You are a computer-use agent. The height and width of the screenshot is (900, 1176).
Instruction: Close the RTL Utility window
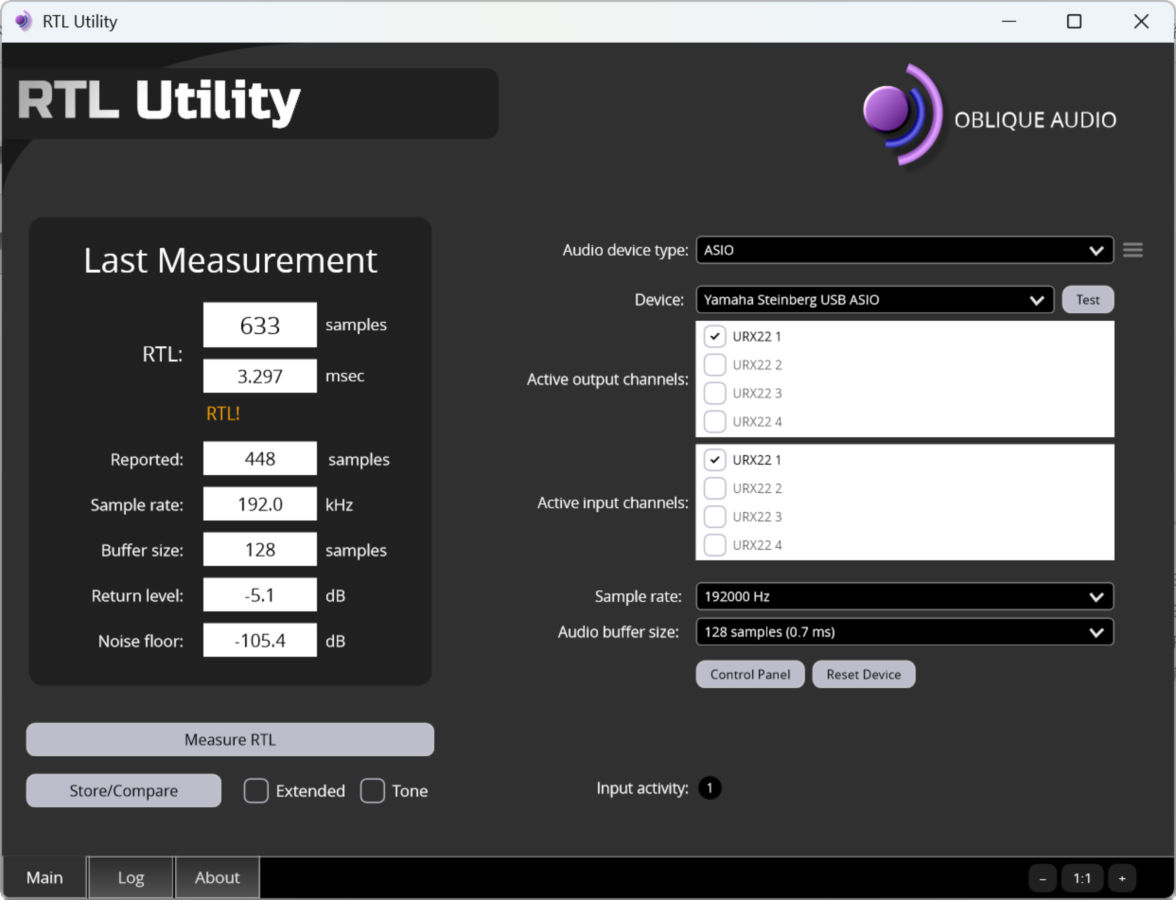point(1141,21)
